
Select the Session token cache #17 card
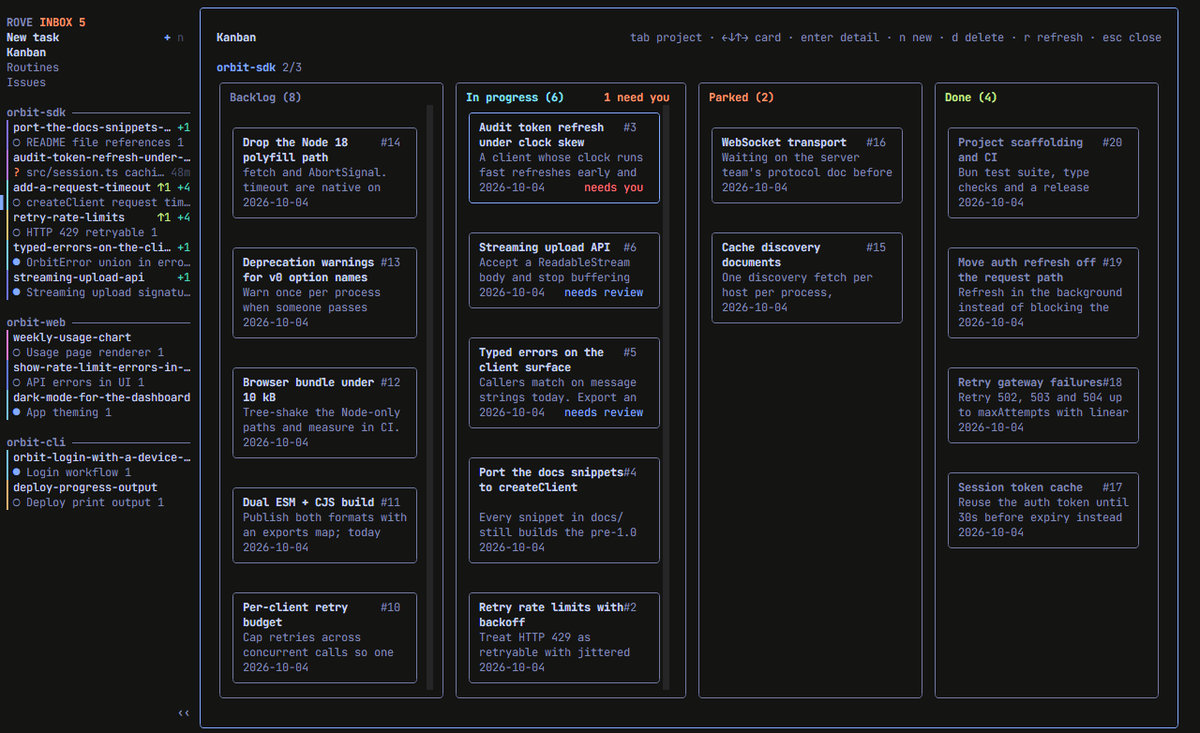pos(1043,510)
